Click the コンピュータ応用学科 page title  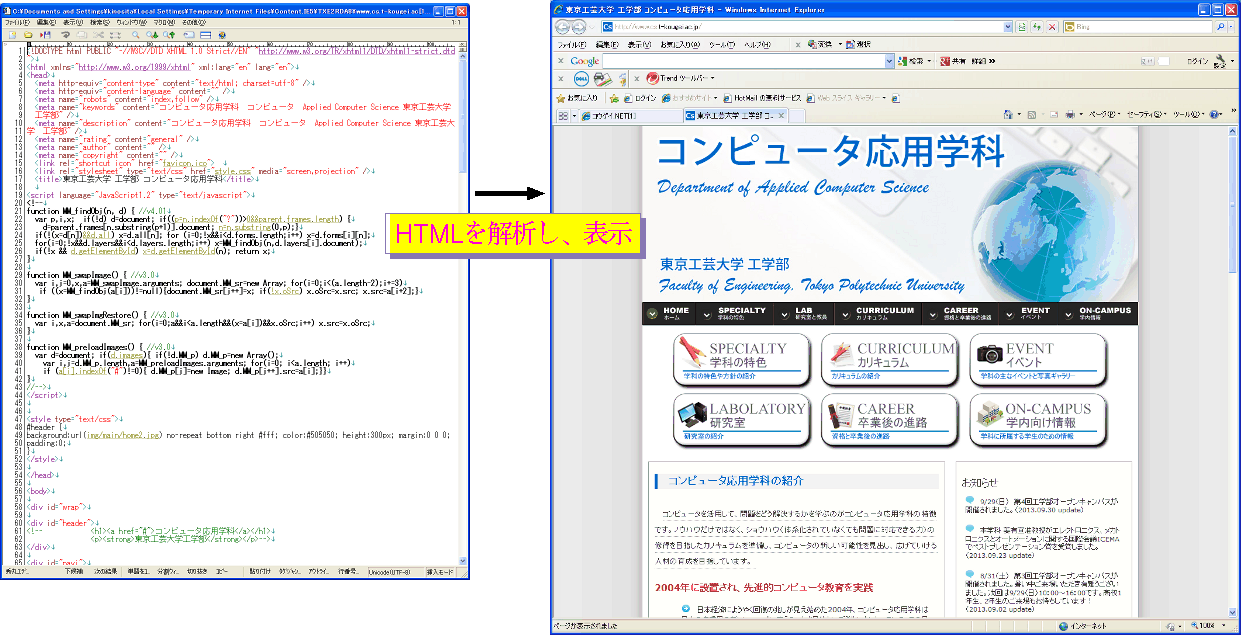click(830, 151)
